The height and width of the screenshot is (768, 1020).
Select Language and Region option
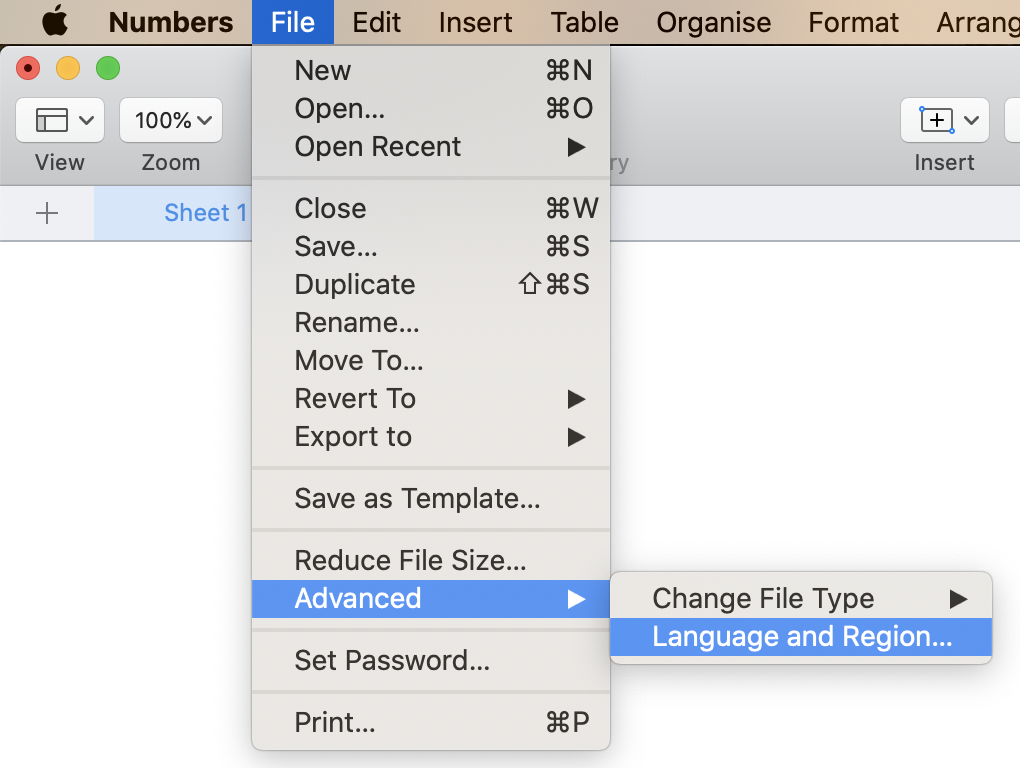[801, 637]
